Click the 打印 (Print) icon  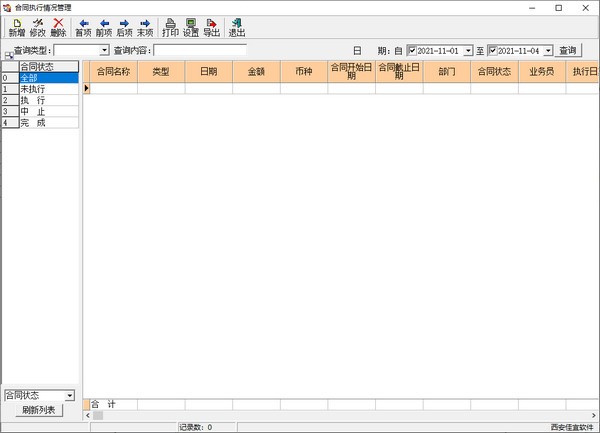click(170, 27)
